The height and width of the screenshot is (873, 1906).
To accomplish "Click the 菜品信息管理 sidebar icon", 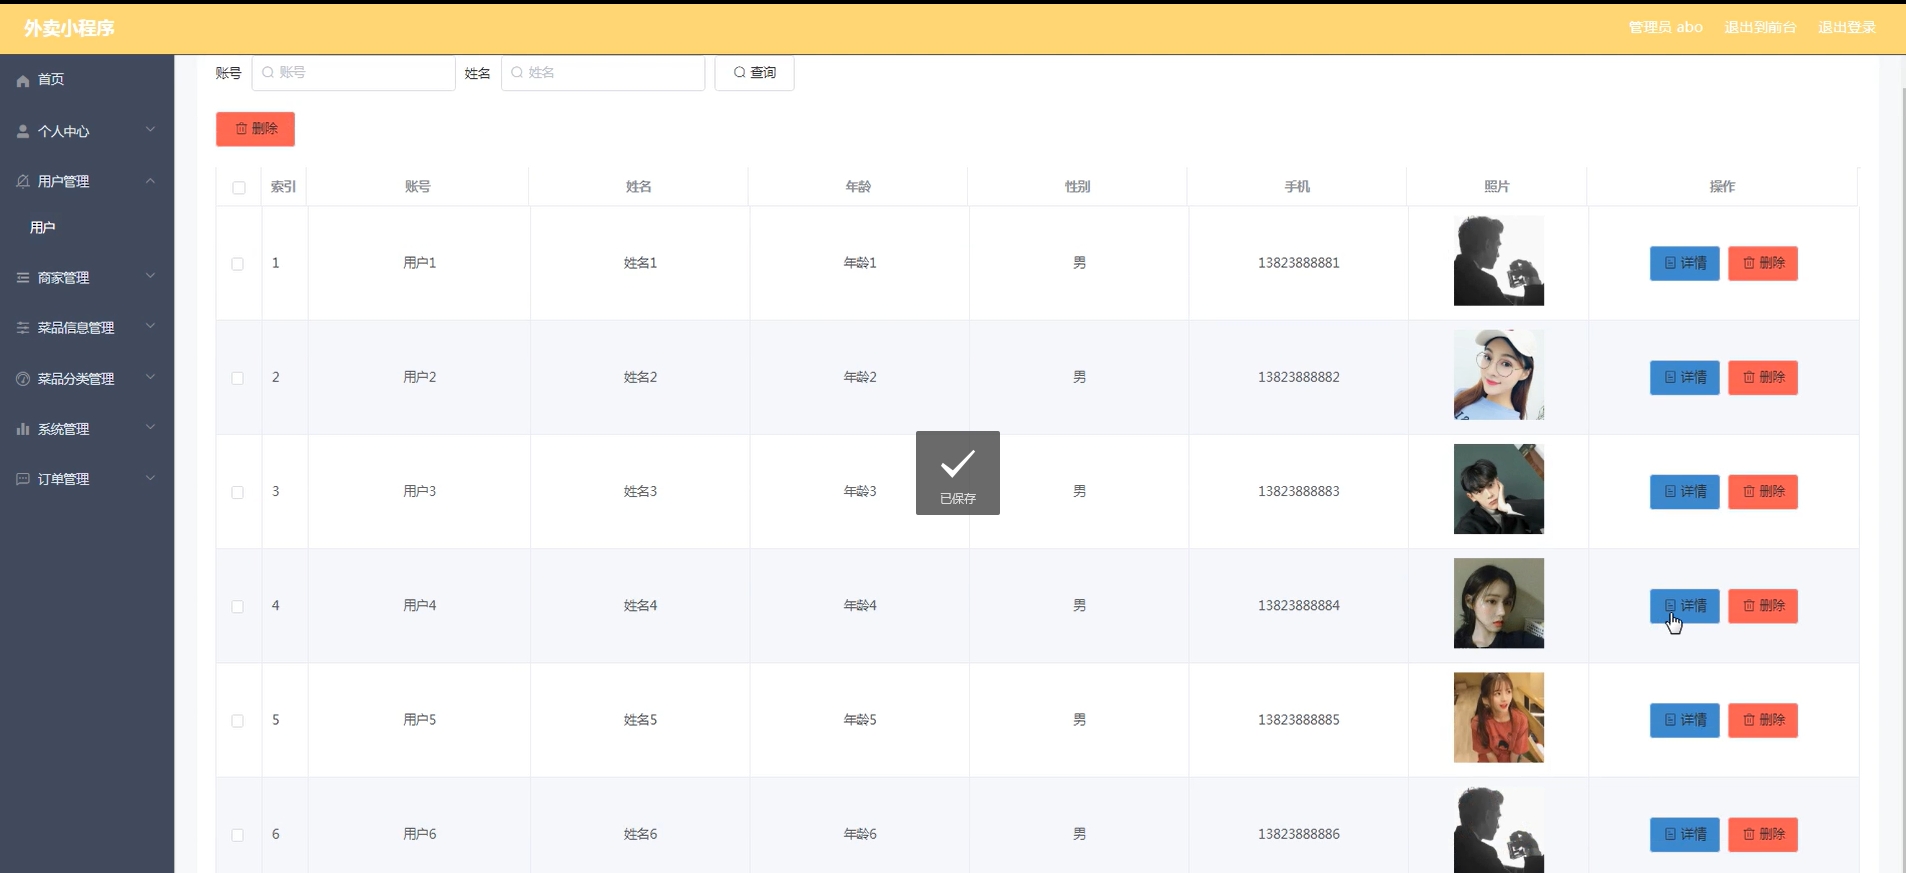I will (x=23, y=328).
